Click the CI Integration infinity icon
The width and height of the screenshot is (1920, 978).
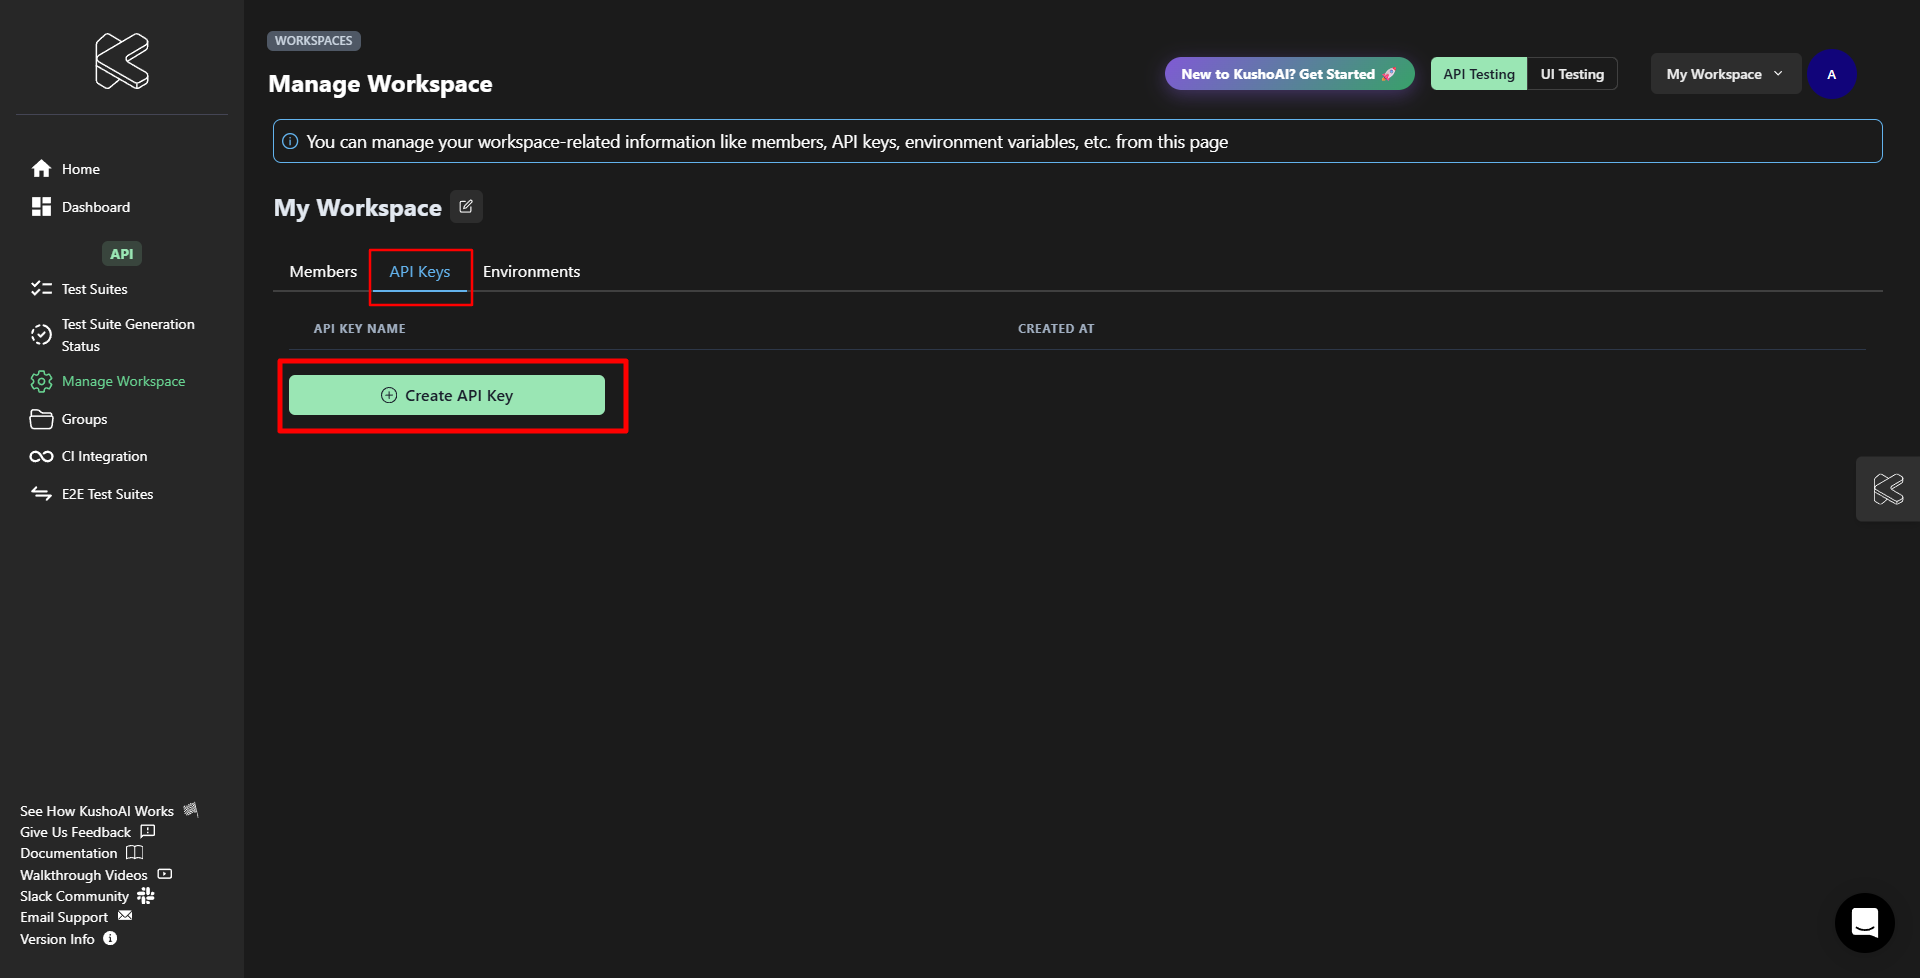41,457
